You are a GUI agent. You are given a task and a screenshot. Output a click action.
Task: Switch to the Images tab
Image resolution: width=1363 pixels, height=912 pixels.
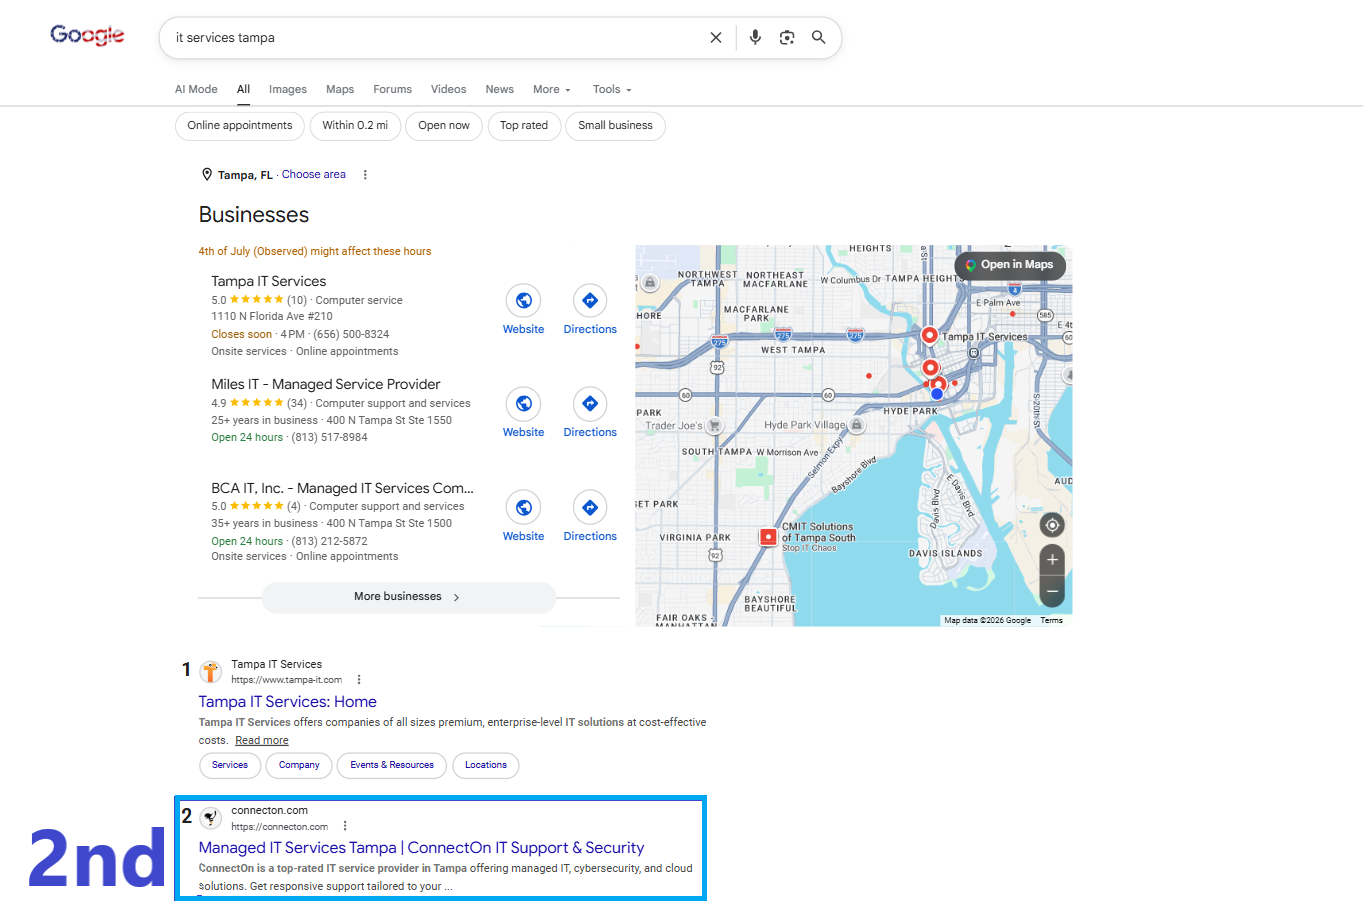click(x=288, y=90)
